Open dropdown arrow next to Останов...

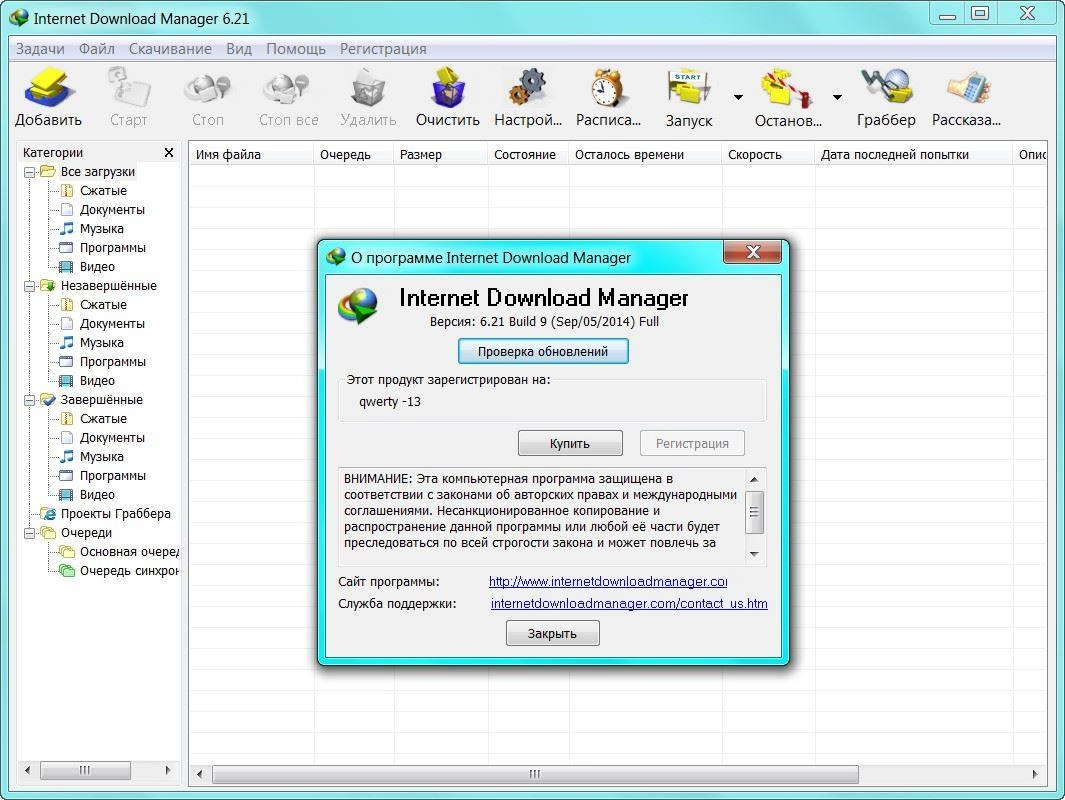(x=837, y=97)
